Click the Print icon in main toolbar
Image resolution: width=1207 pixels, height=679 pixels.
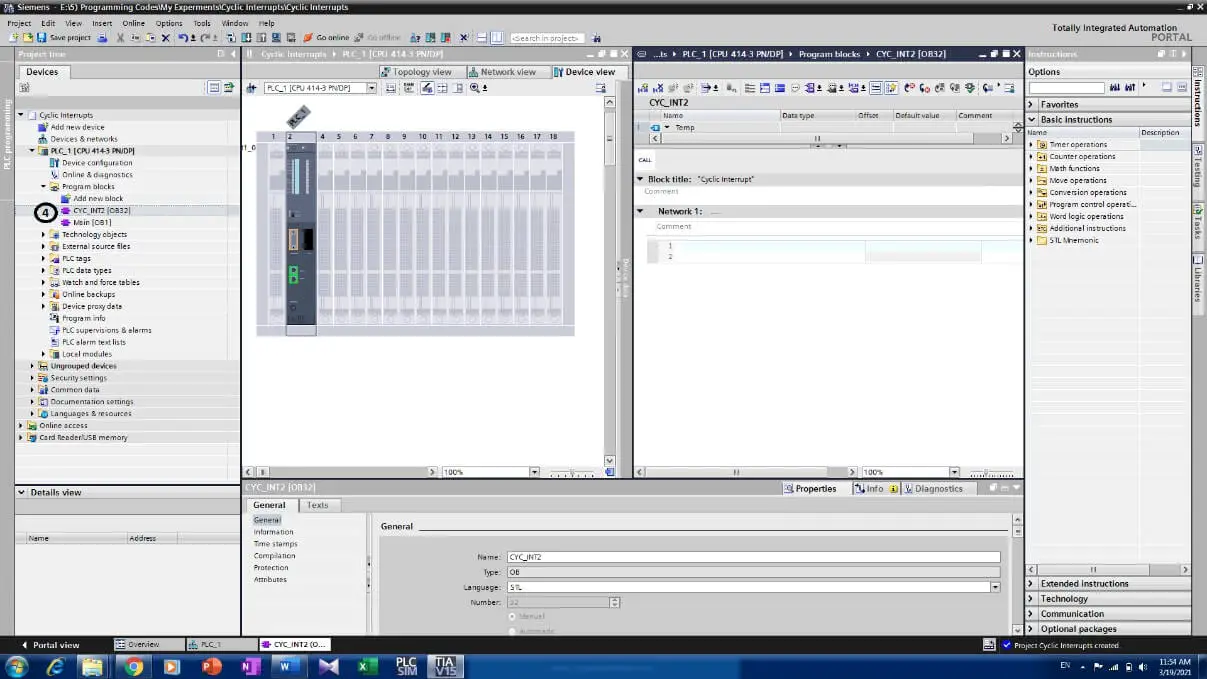[102, 37]
